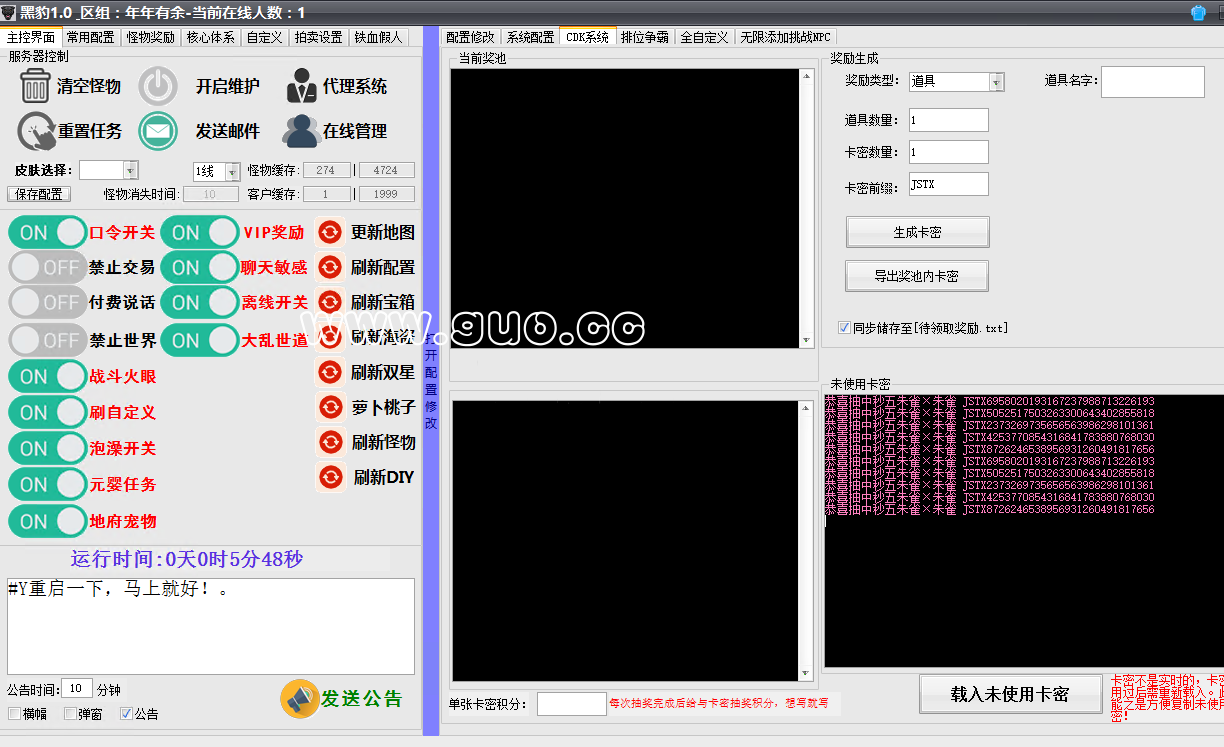Open the 无限添加挑战NPC tab
Screen dimensions: 1224x747
[785, 37]
